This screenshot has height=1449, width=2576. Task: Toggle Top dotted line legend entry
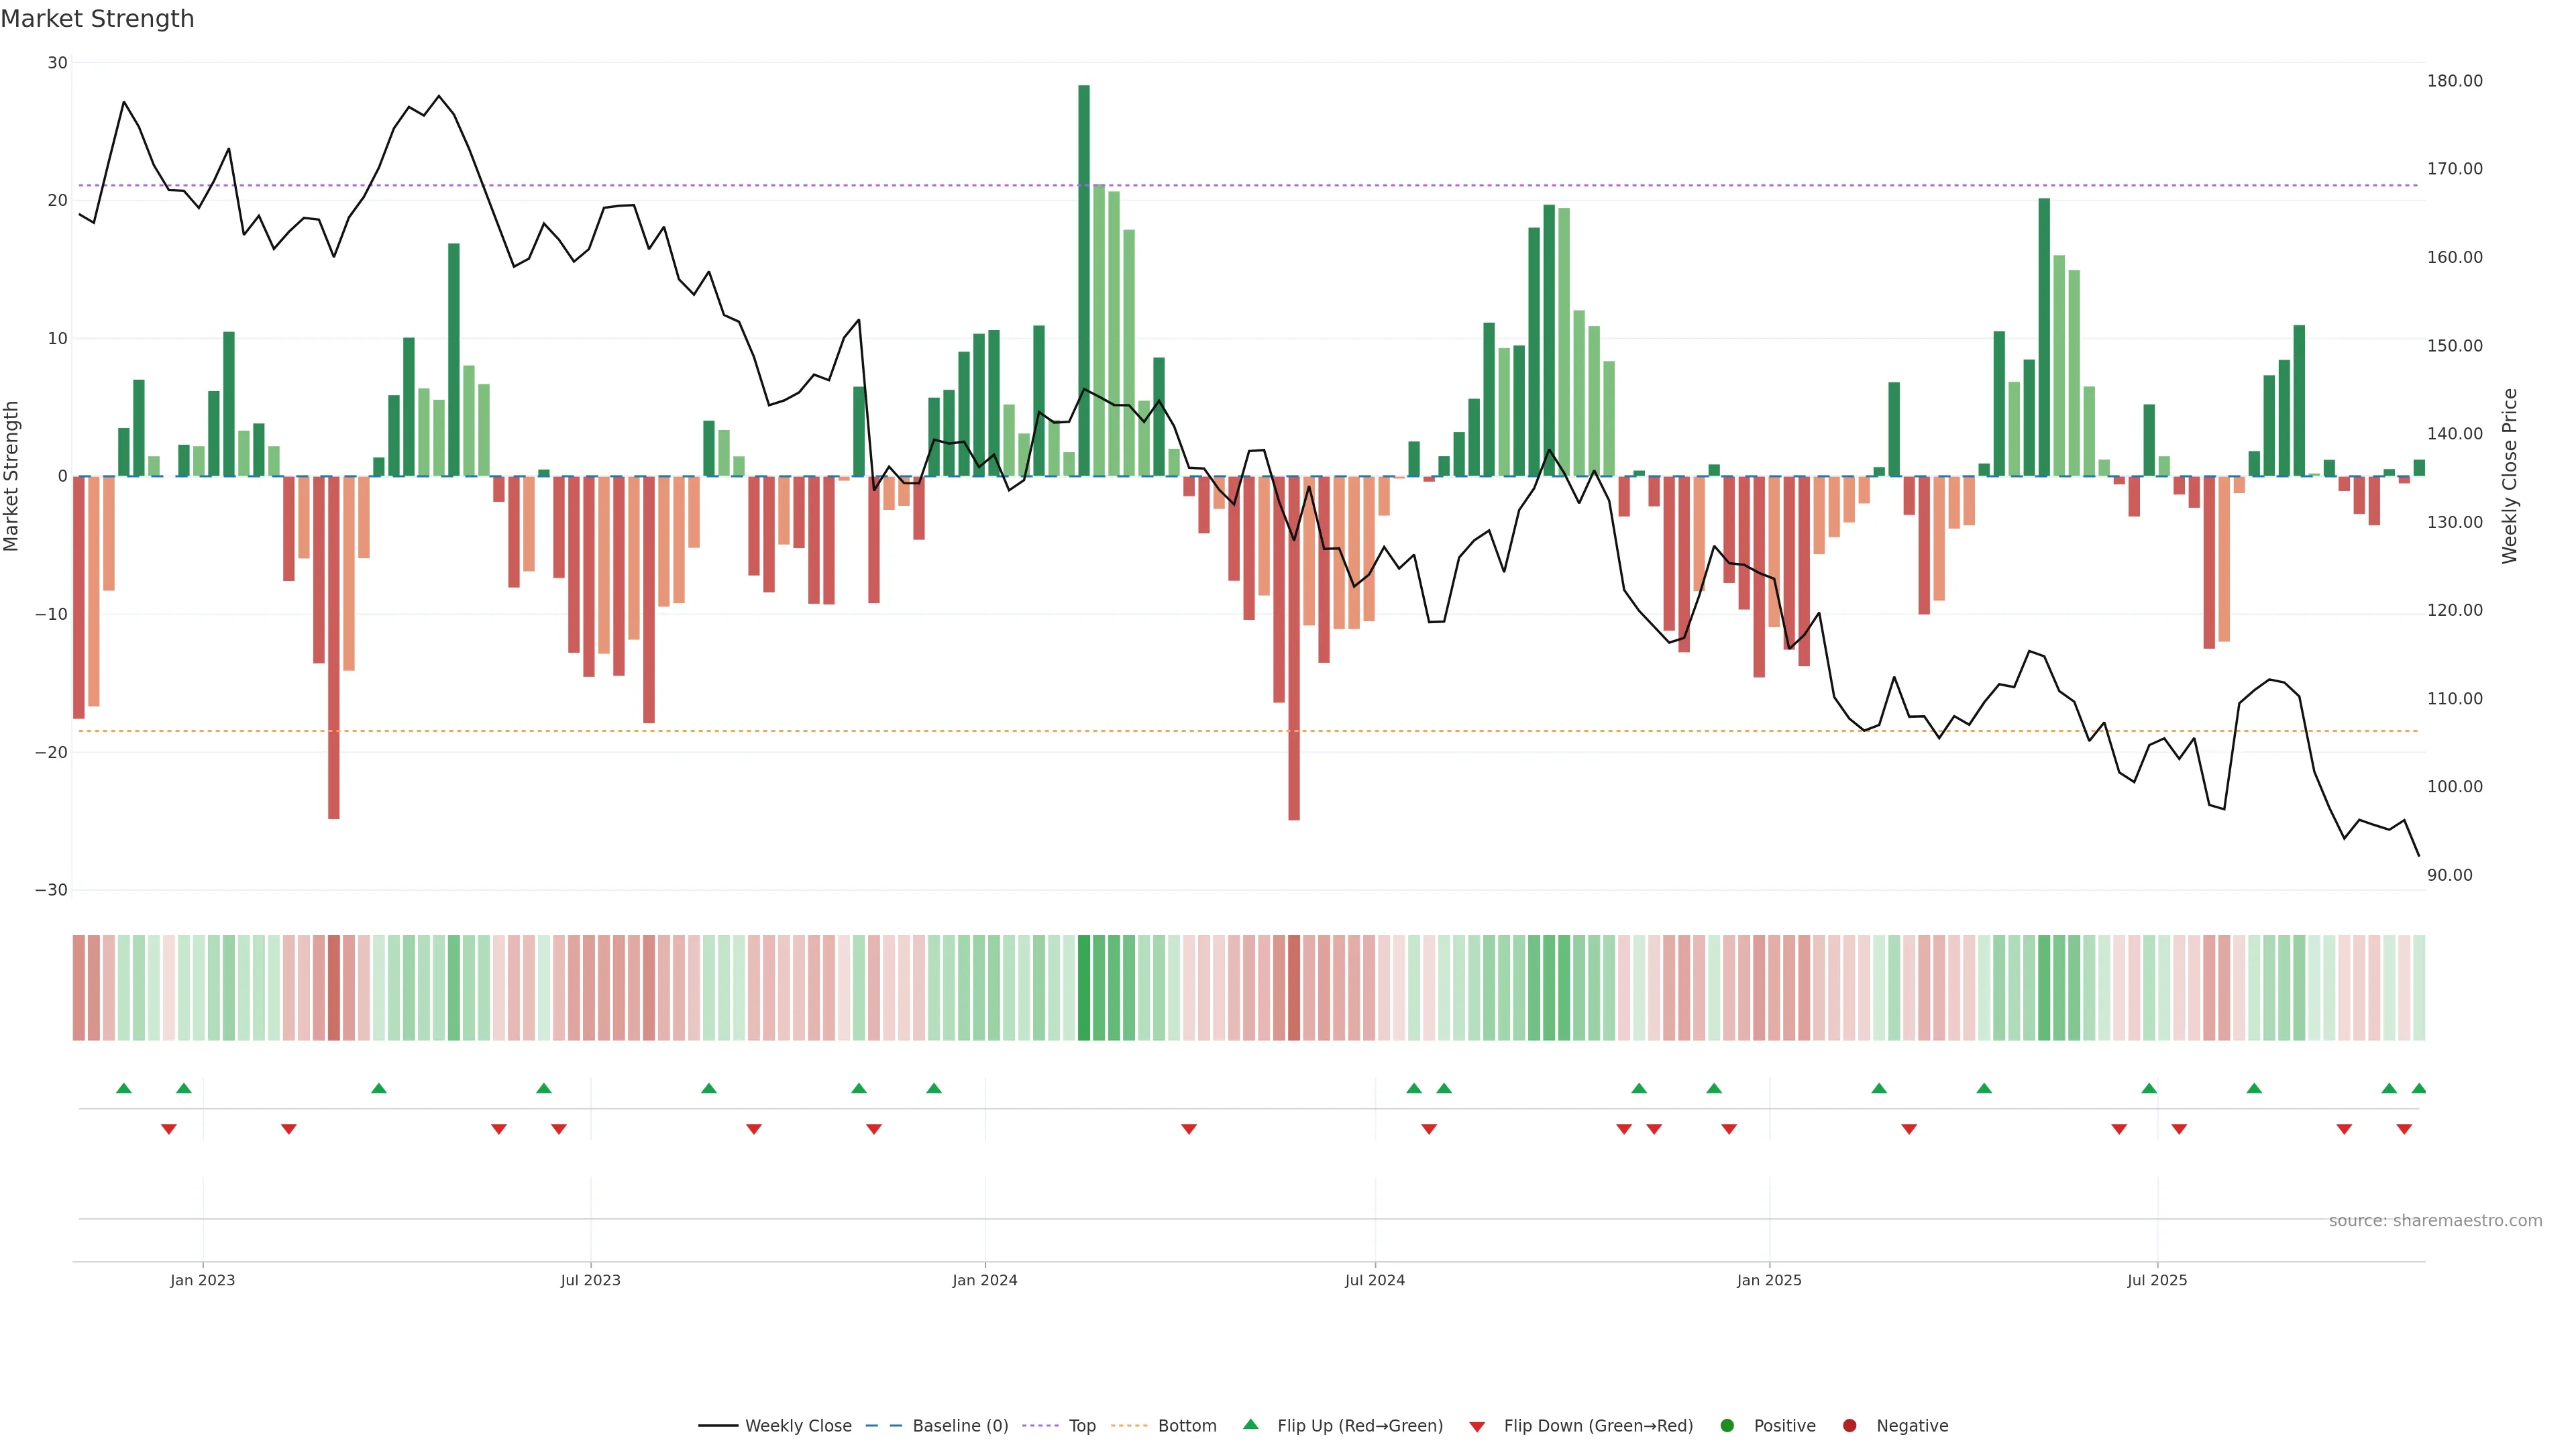tap(1081, 1425)
